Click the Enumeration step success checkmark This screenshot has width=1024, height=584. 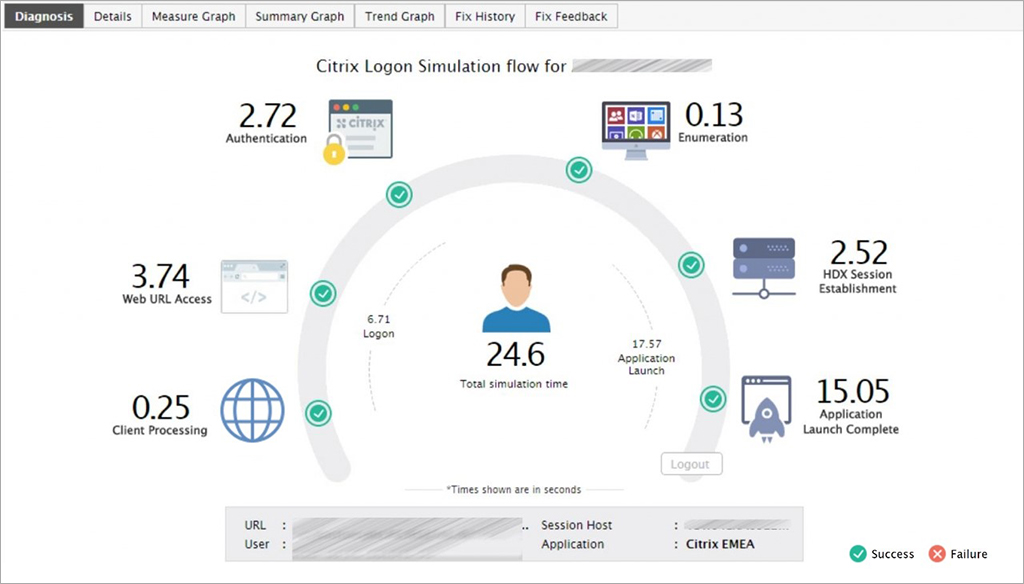(579, 170)
